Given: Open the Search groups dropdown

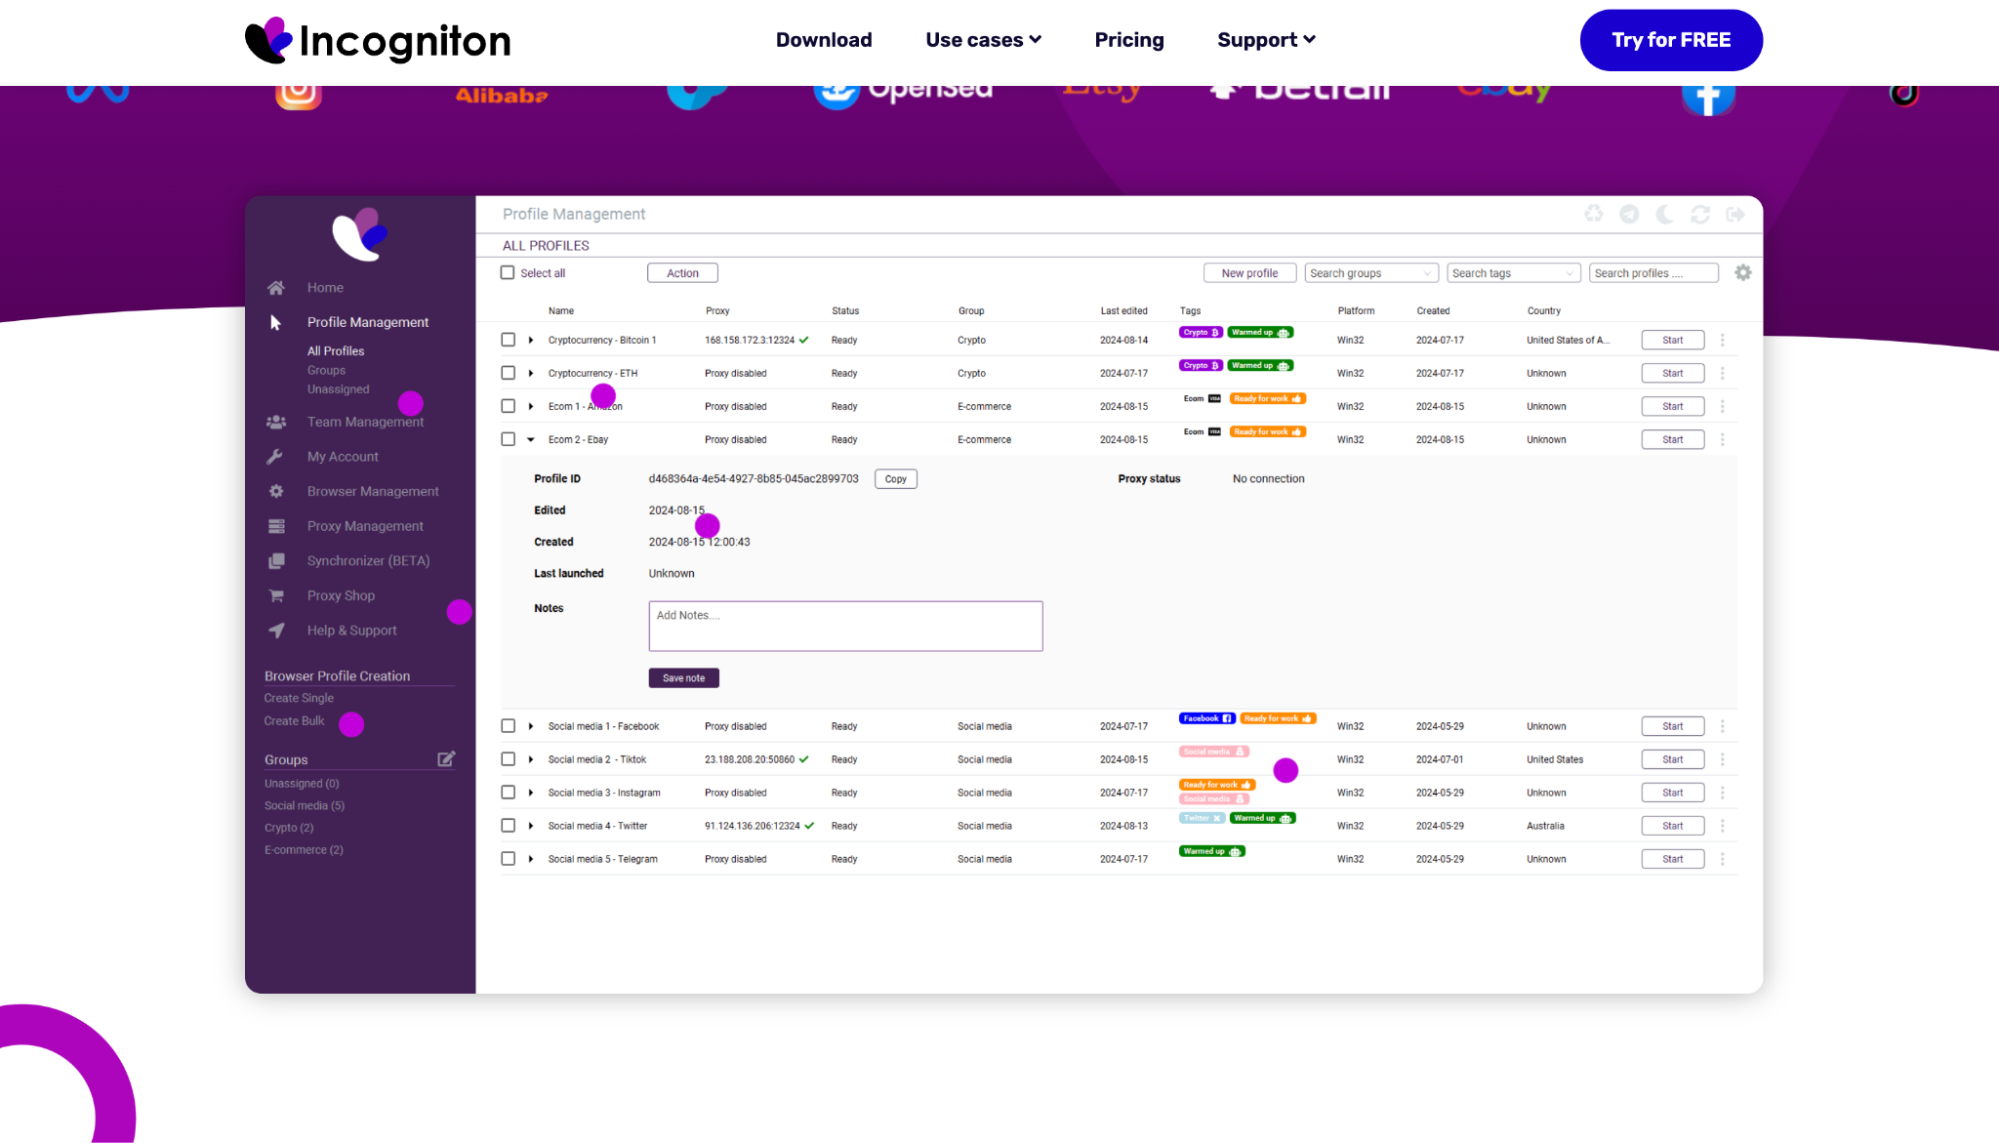Looking at the screenshot, I should pyautogui.click(x=1370, y=273).
